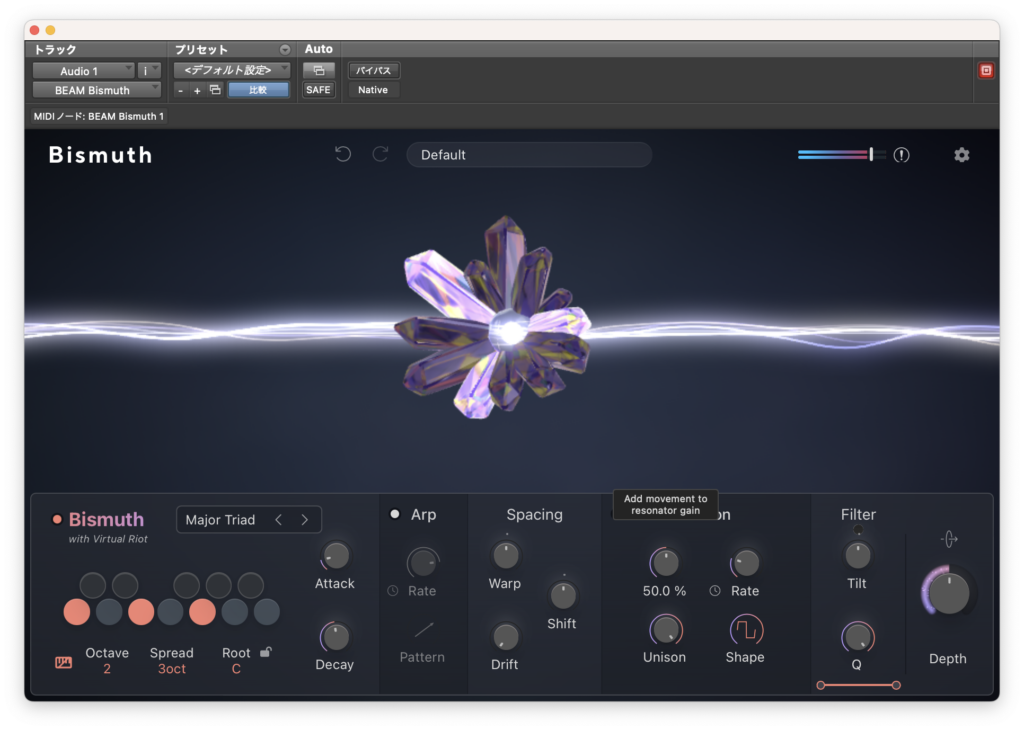Image resolution: width=1024 pixels, height=730 pixels.
Task: Click the SAFE button
Action: pyautogui.click(x=318, y=89)
